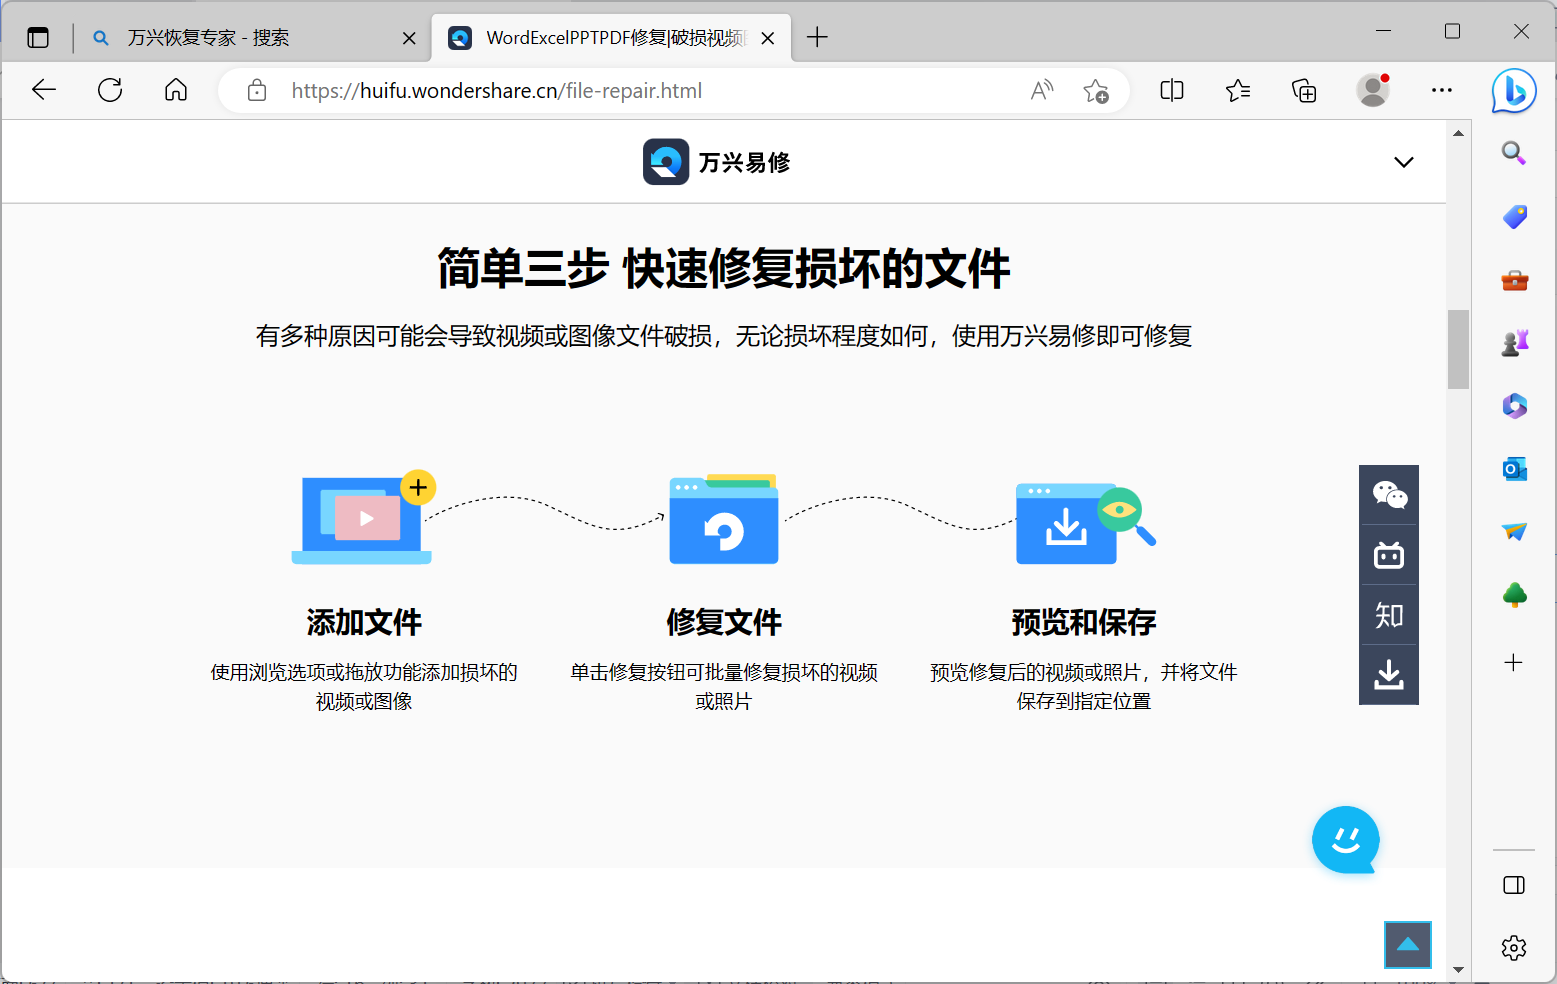Open the search icon in the Edge sidebar
1557x984 pixels.
coord(1514,153)
